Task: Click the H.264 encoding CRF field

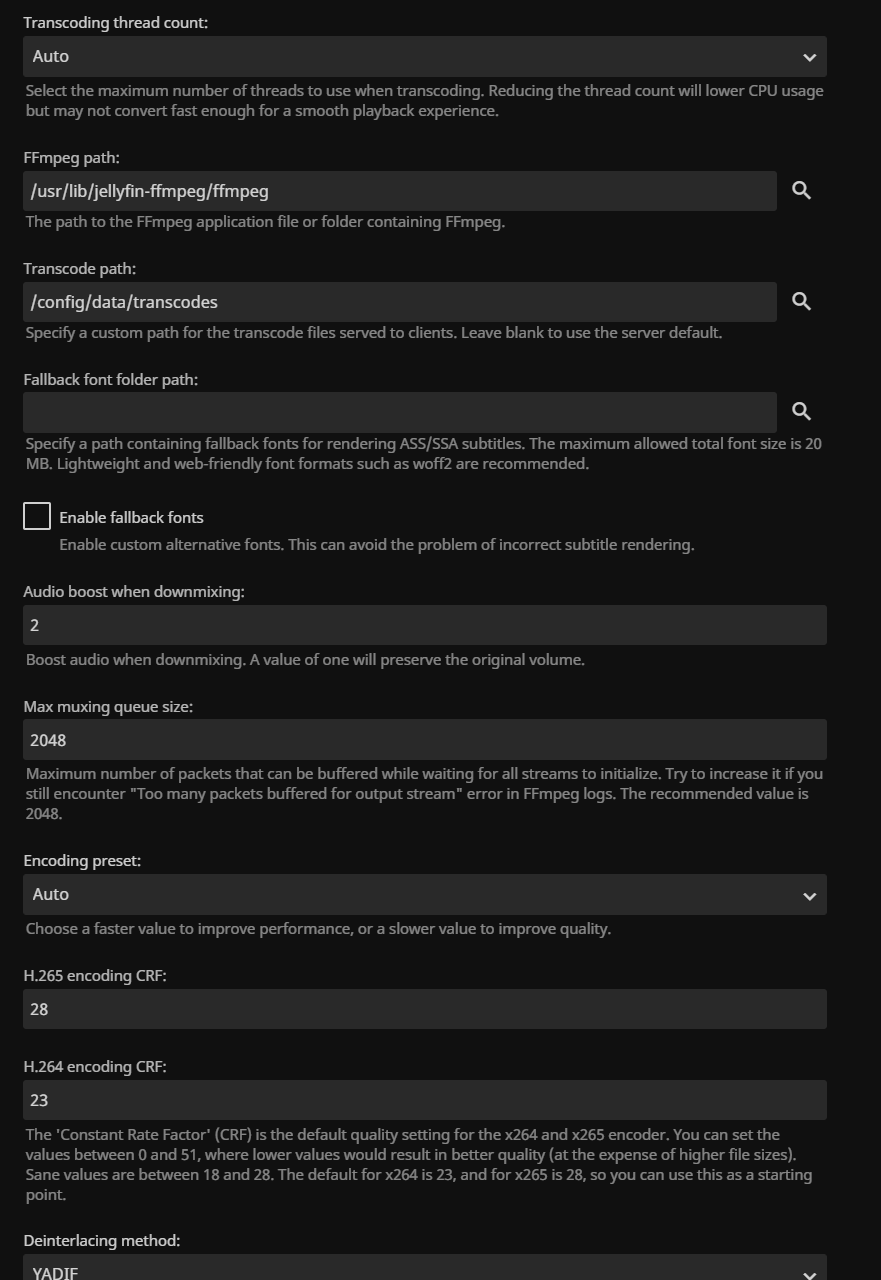Action: (424, 1100)
